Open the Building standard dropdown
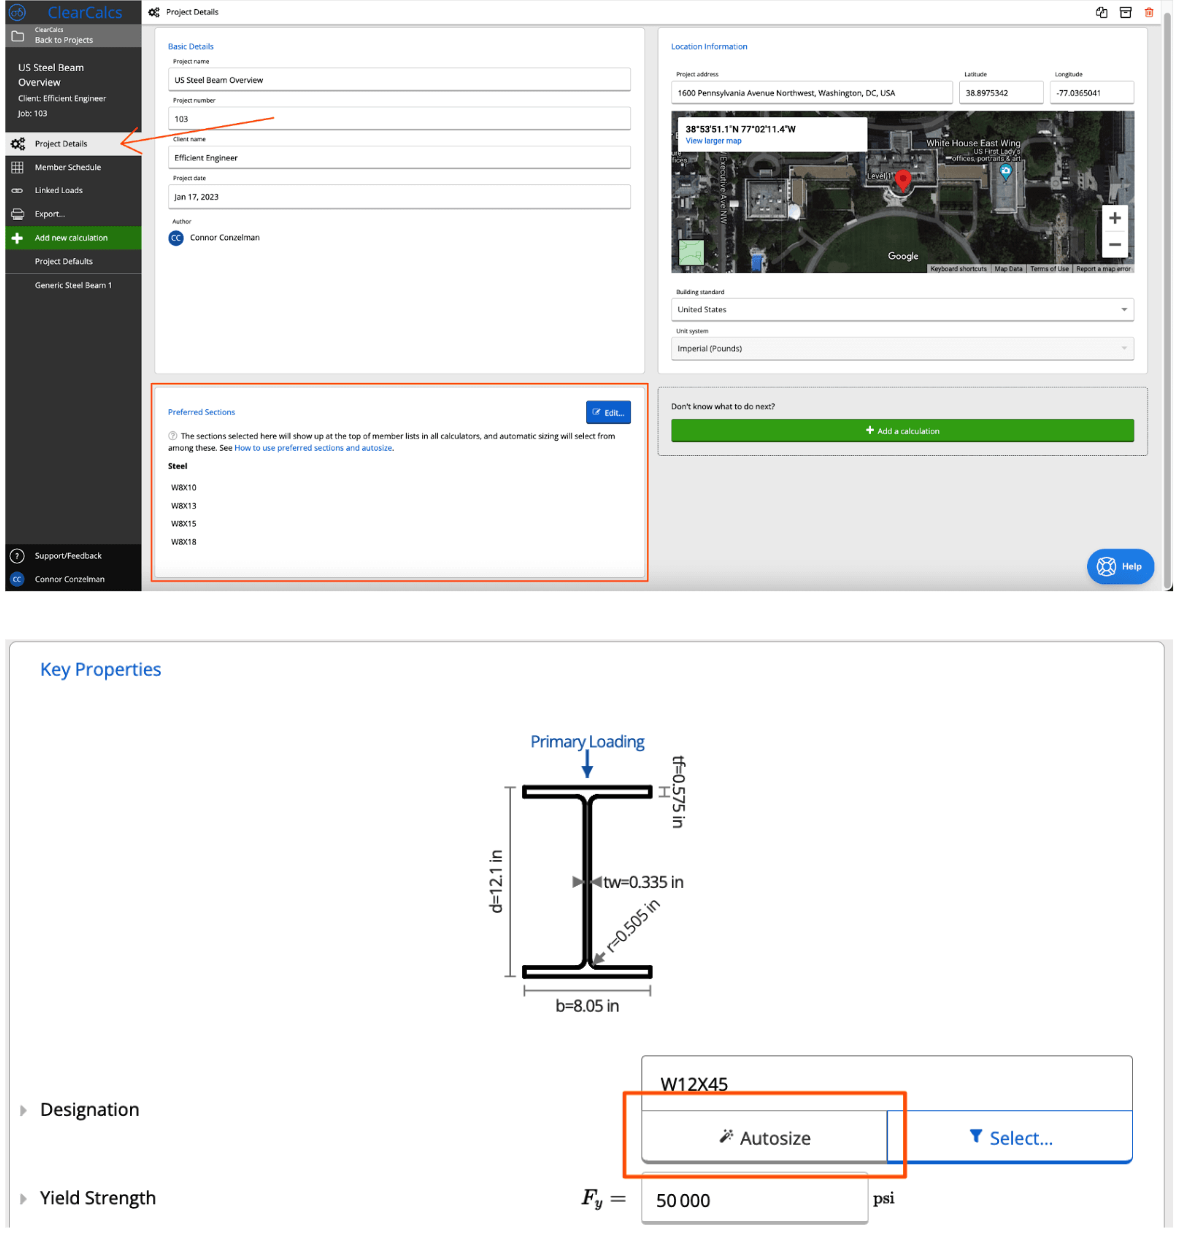 click(x=902, y=310)
